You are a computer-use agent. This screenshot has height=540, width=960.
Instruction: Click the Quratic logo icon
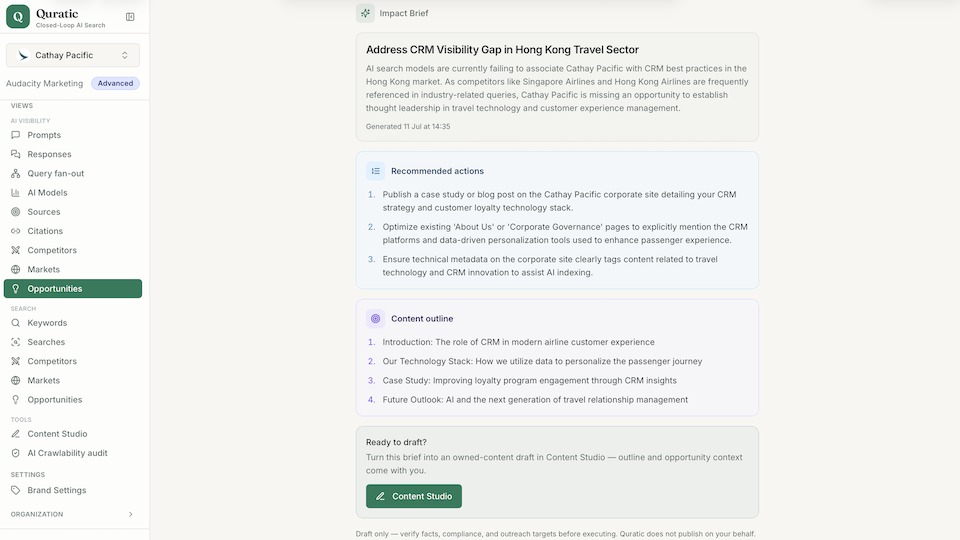point(18,17)
